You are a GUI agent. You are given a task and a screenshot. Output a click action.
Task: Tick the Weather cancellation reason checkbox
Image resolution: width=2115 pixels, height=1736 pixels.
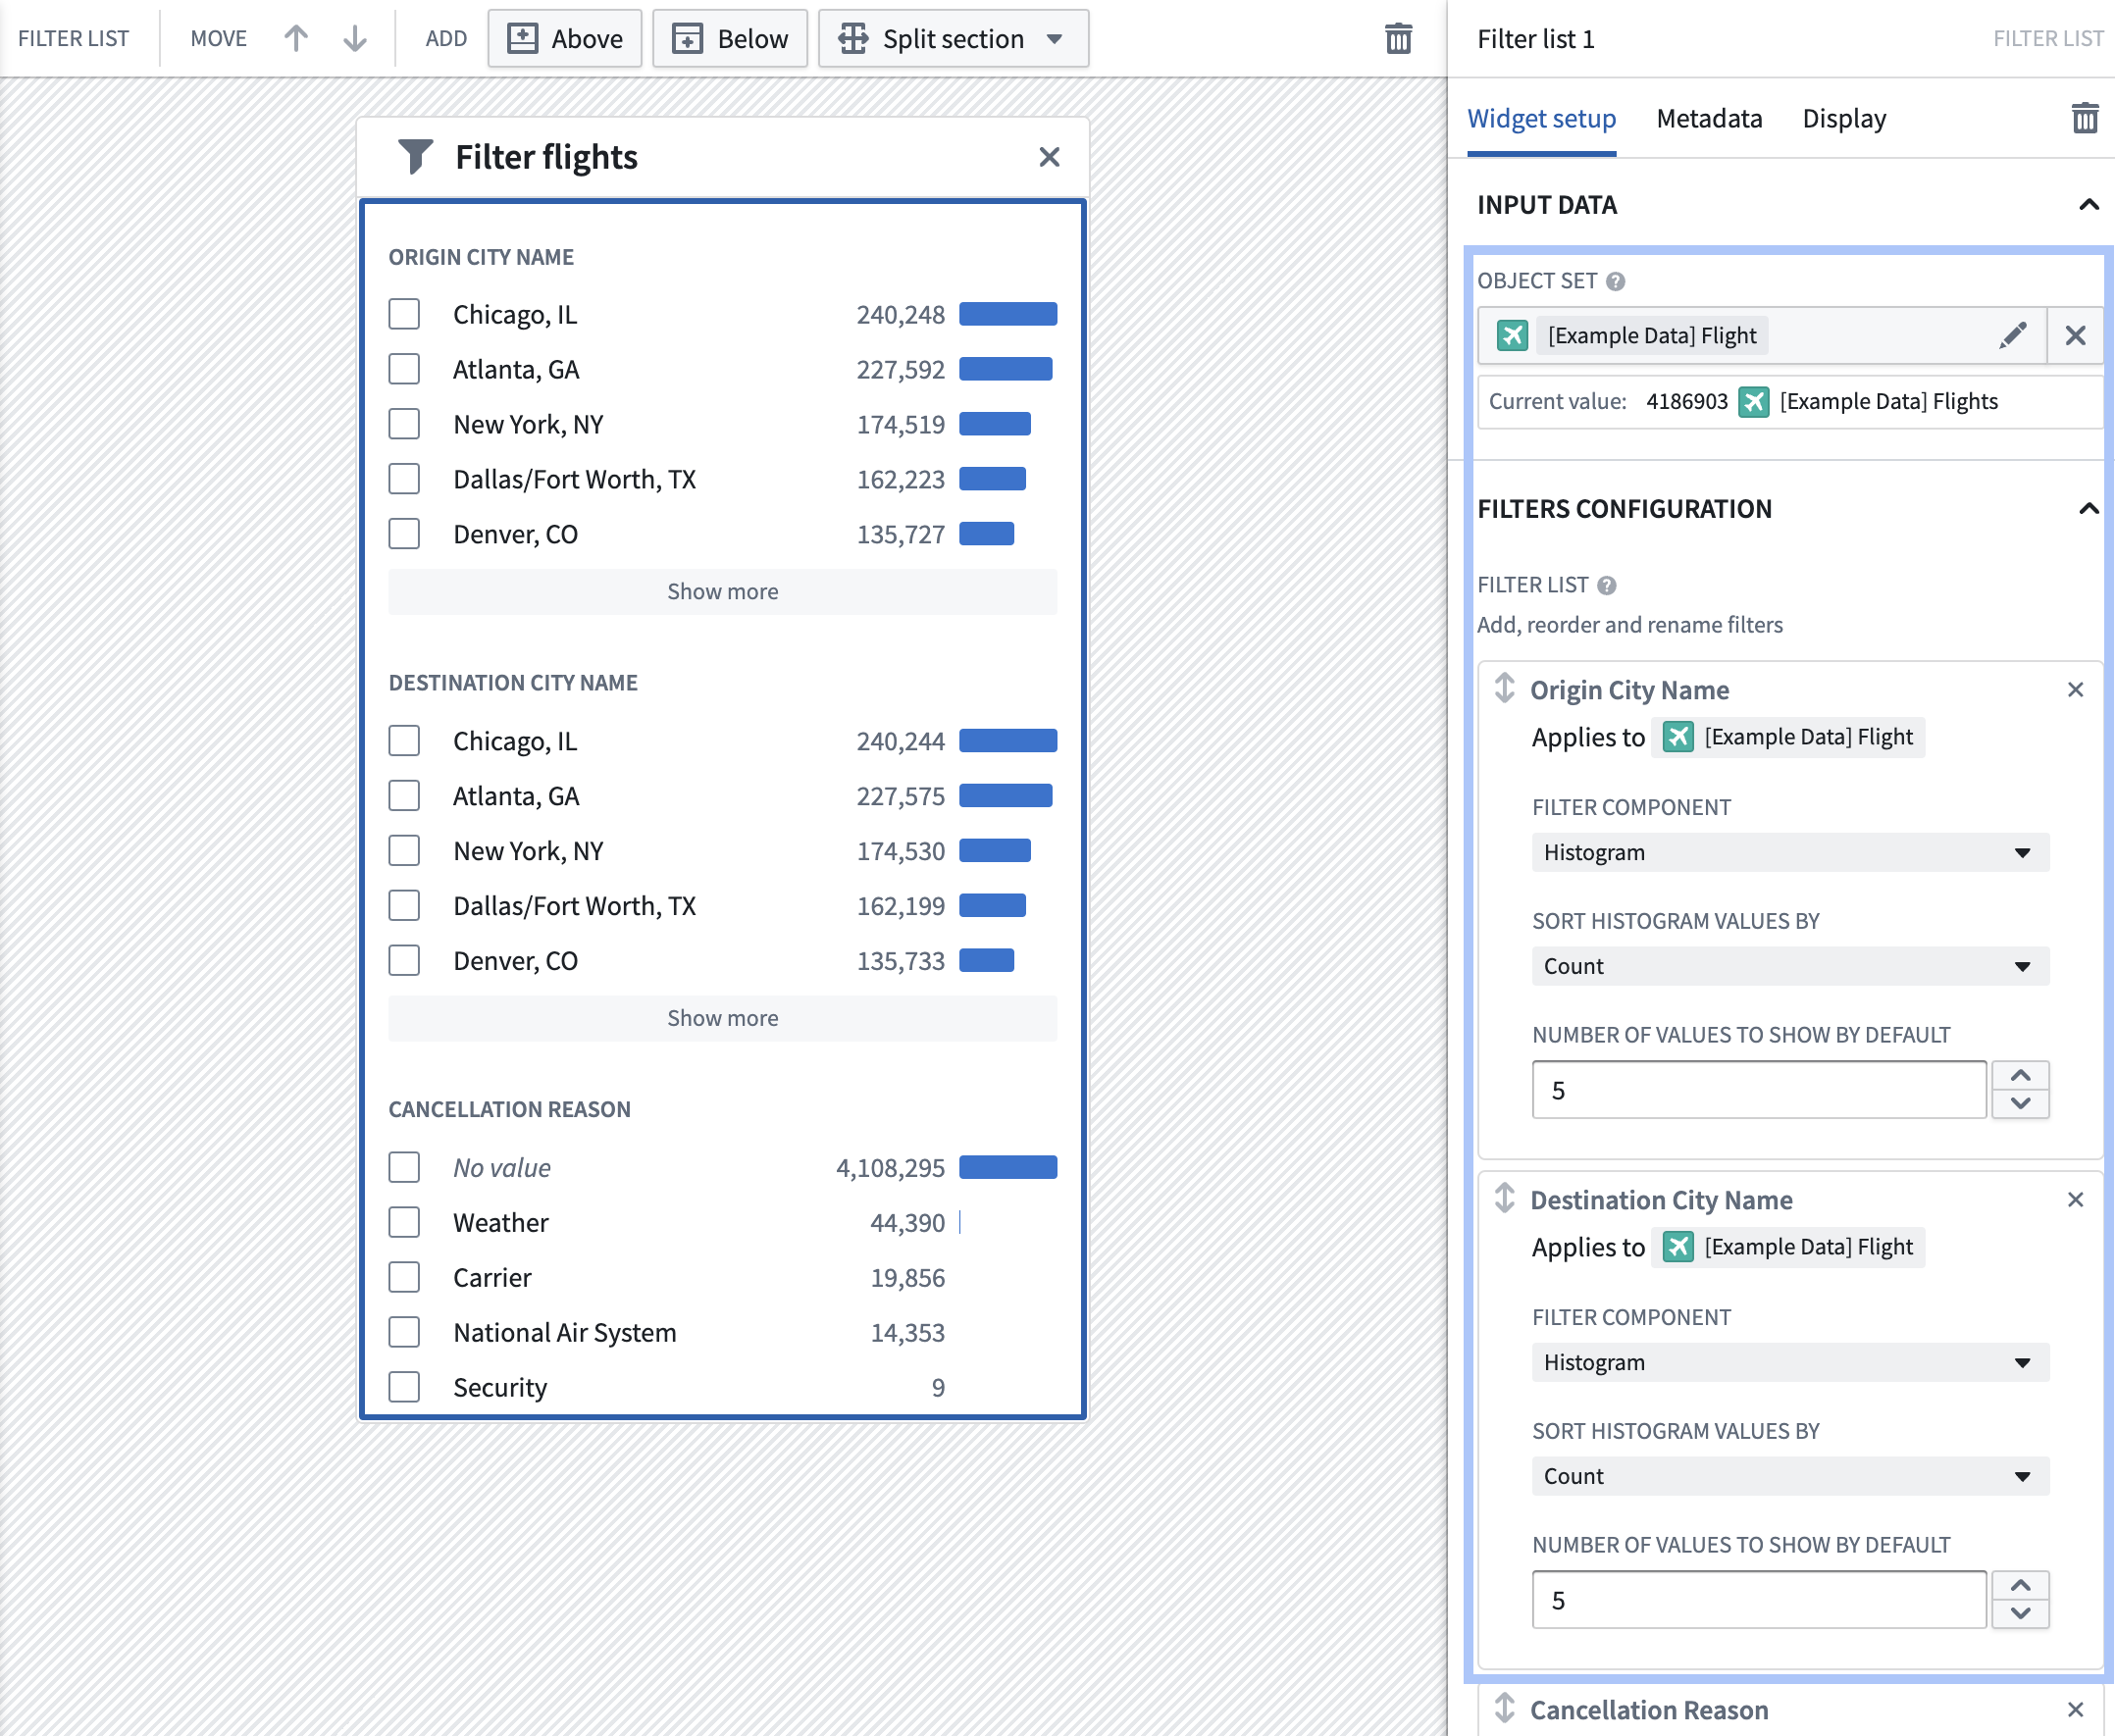click(404, 1222)
